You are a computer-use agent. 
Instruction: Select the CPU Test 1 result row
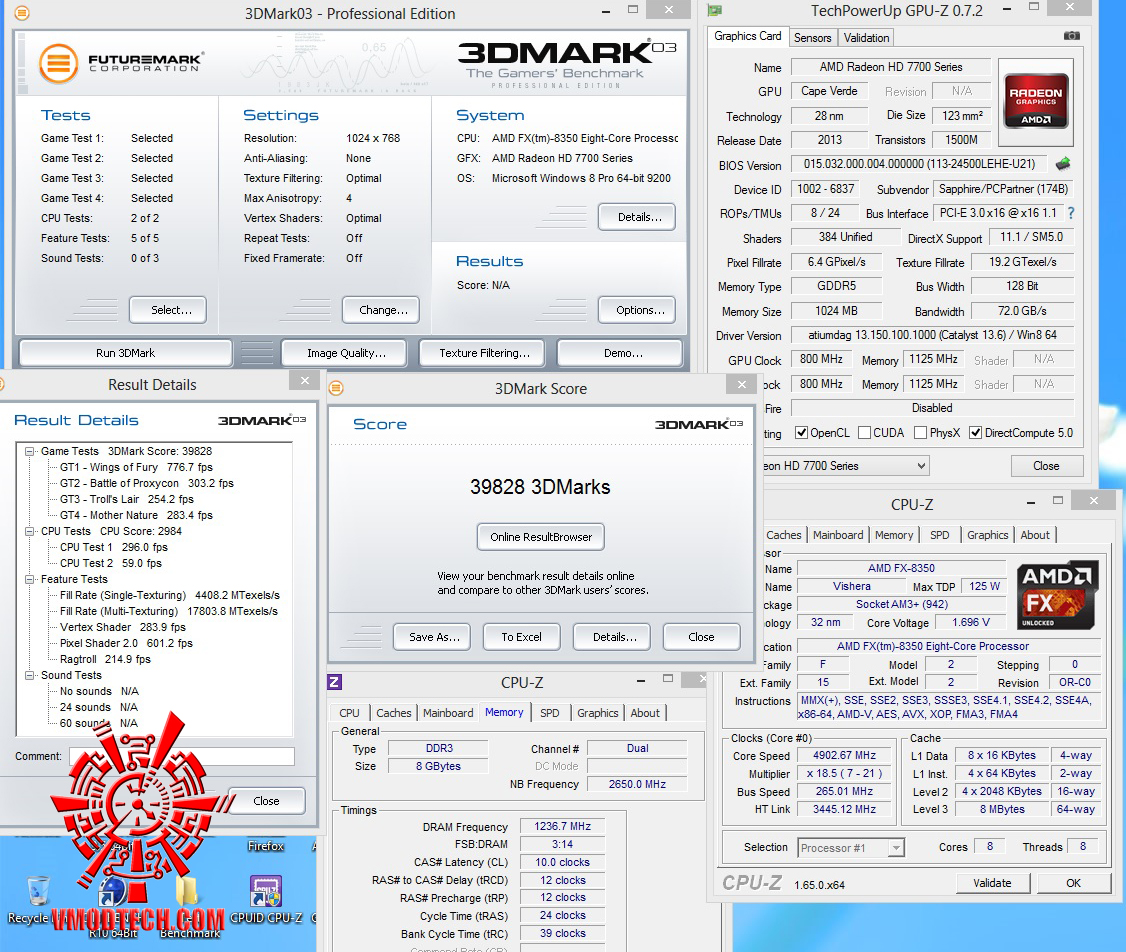point(113,547)
